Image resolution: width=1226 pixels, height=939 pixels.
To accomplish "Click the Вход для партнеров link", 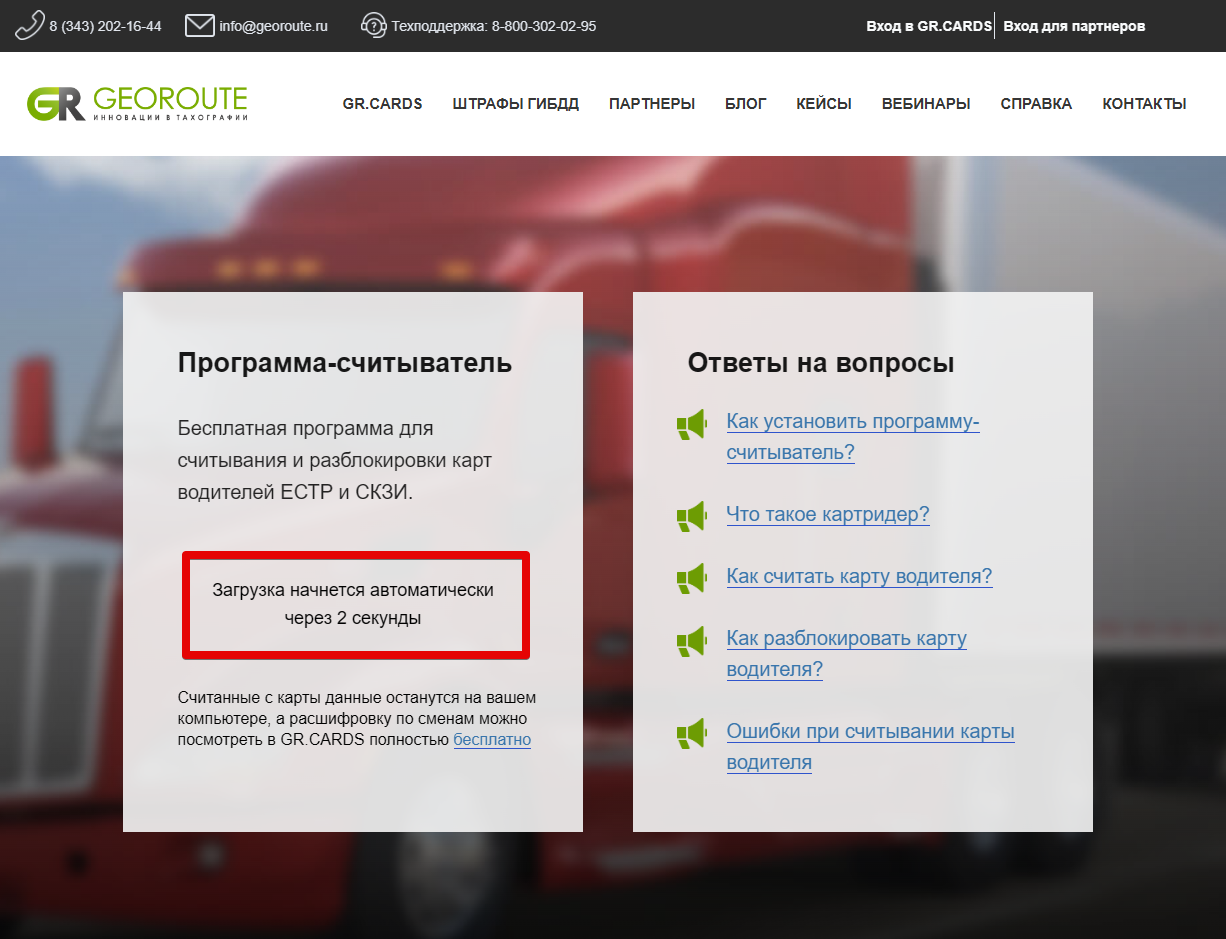I will coord(1073,26).
